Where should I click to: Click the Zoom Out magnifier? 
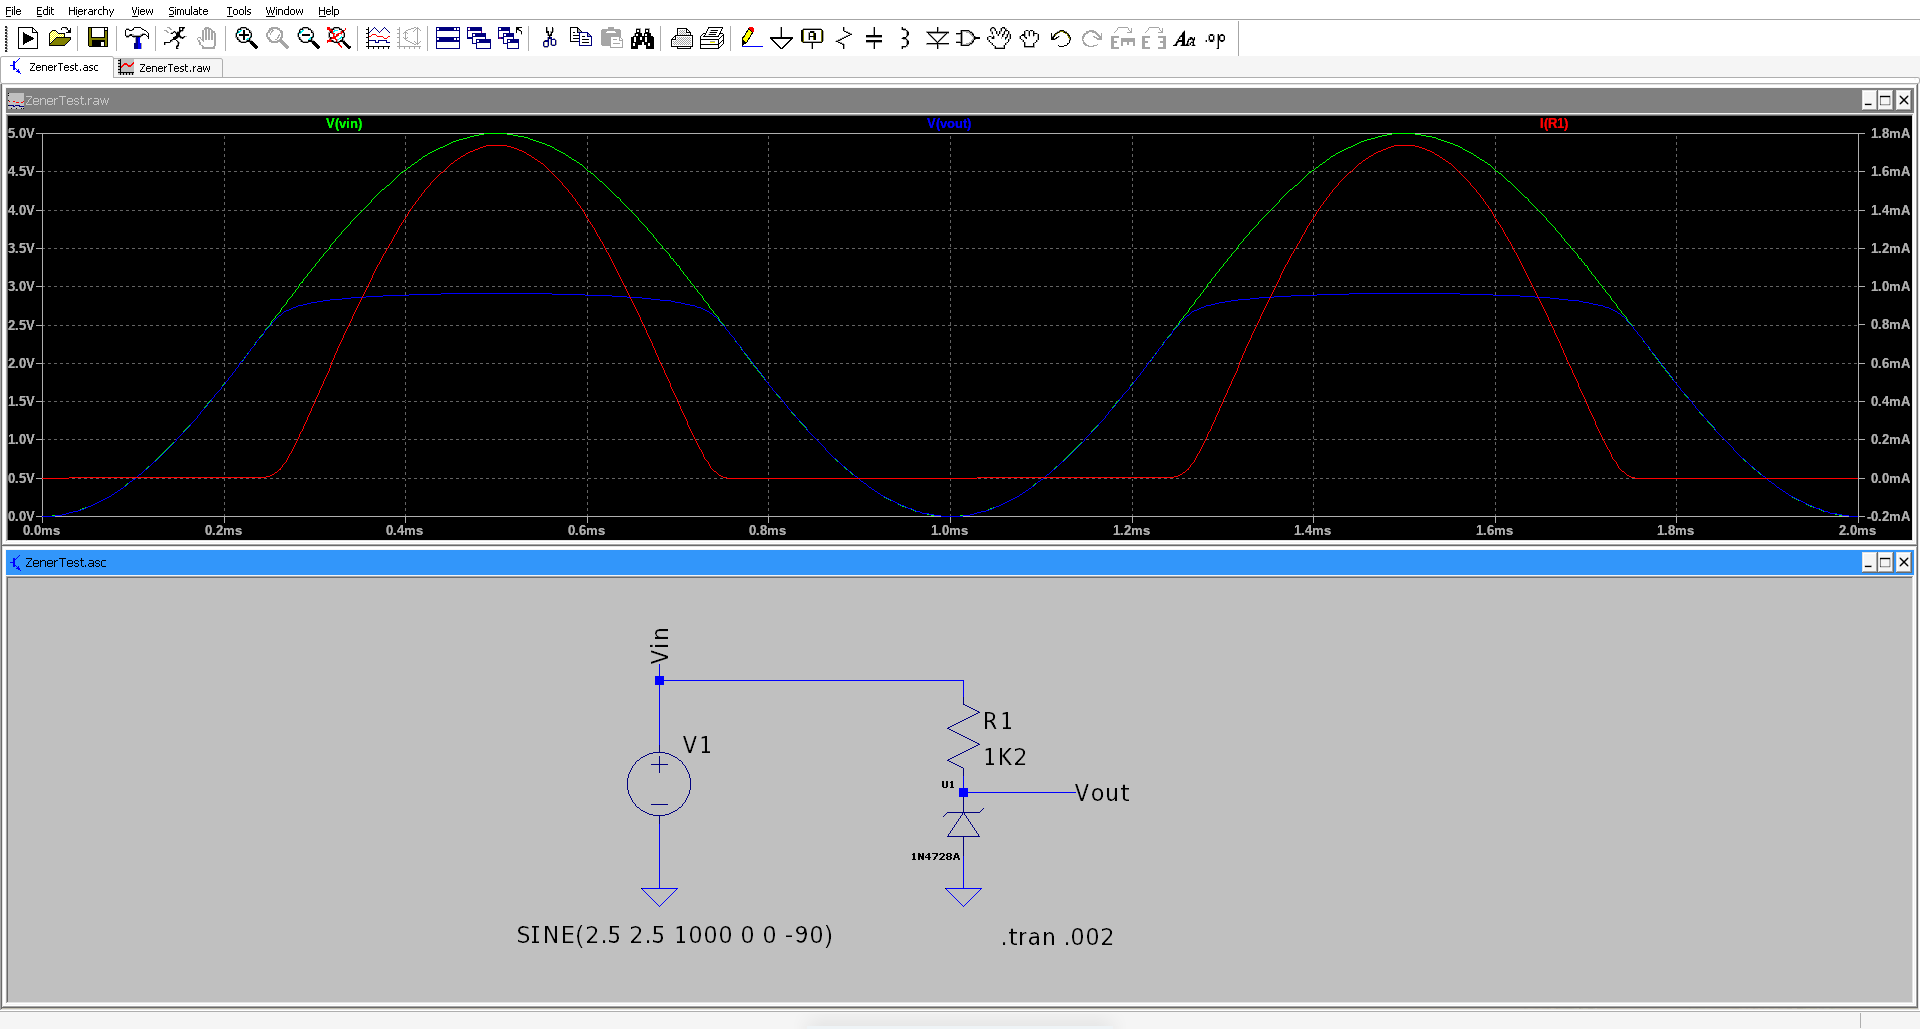308,38
